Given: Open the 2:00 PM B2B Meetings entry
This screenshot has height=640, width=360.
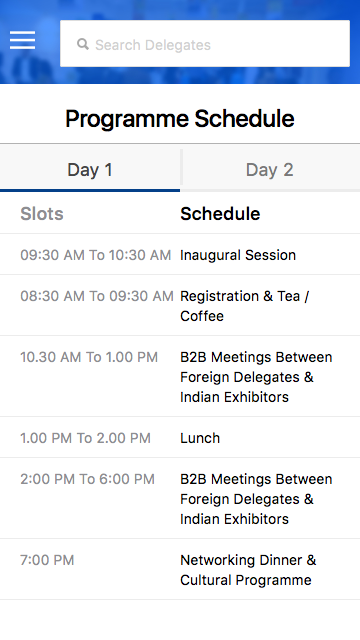Looking at the screenshot, I should click(256, 499).
